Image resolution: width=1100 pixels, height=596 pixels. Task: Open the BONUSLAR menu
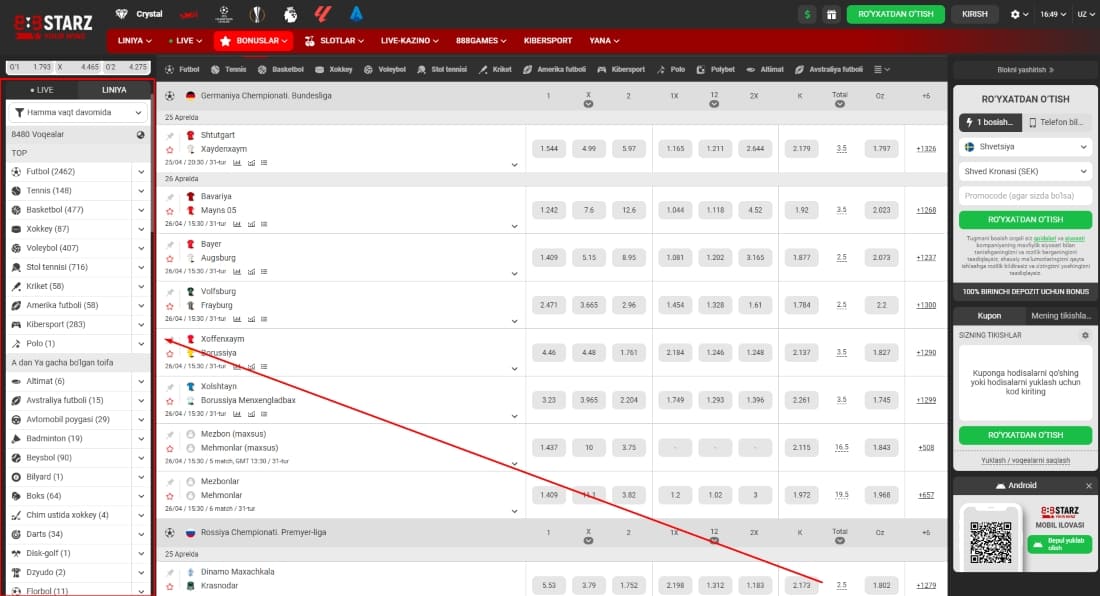[x=253, y=41]
